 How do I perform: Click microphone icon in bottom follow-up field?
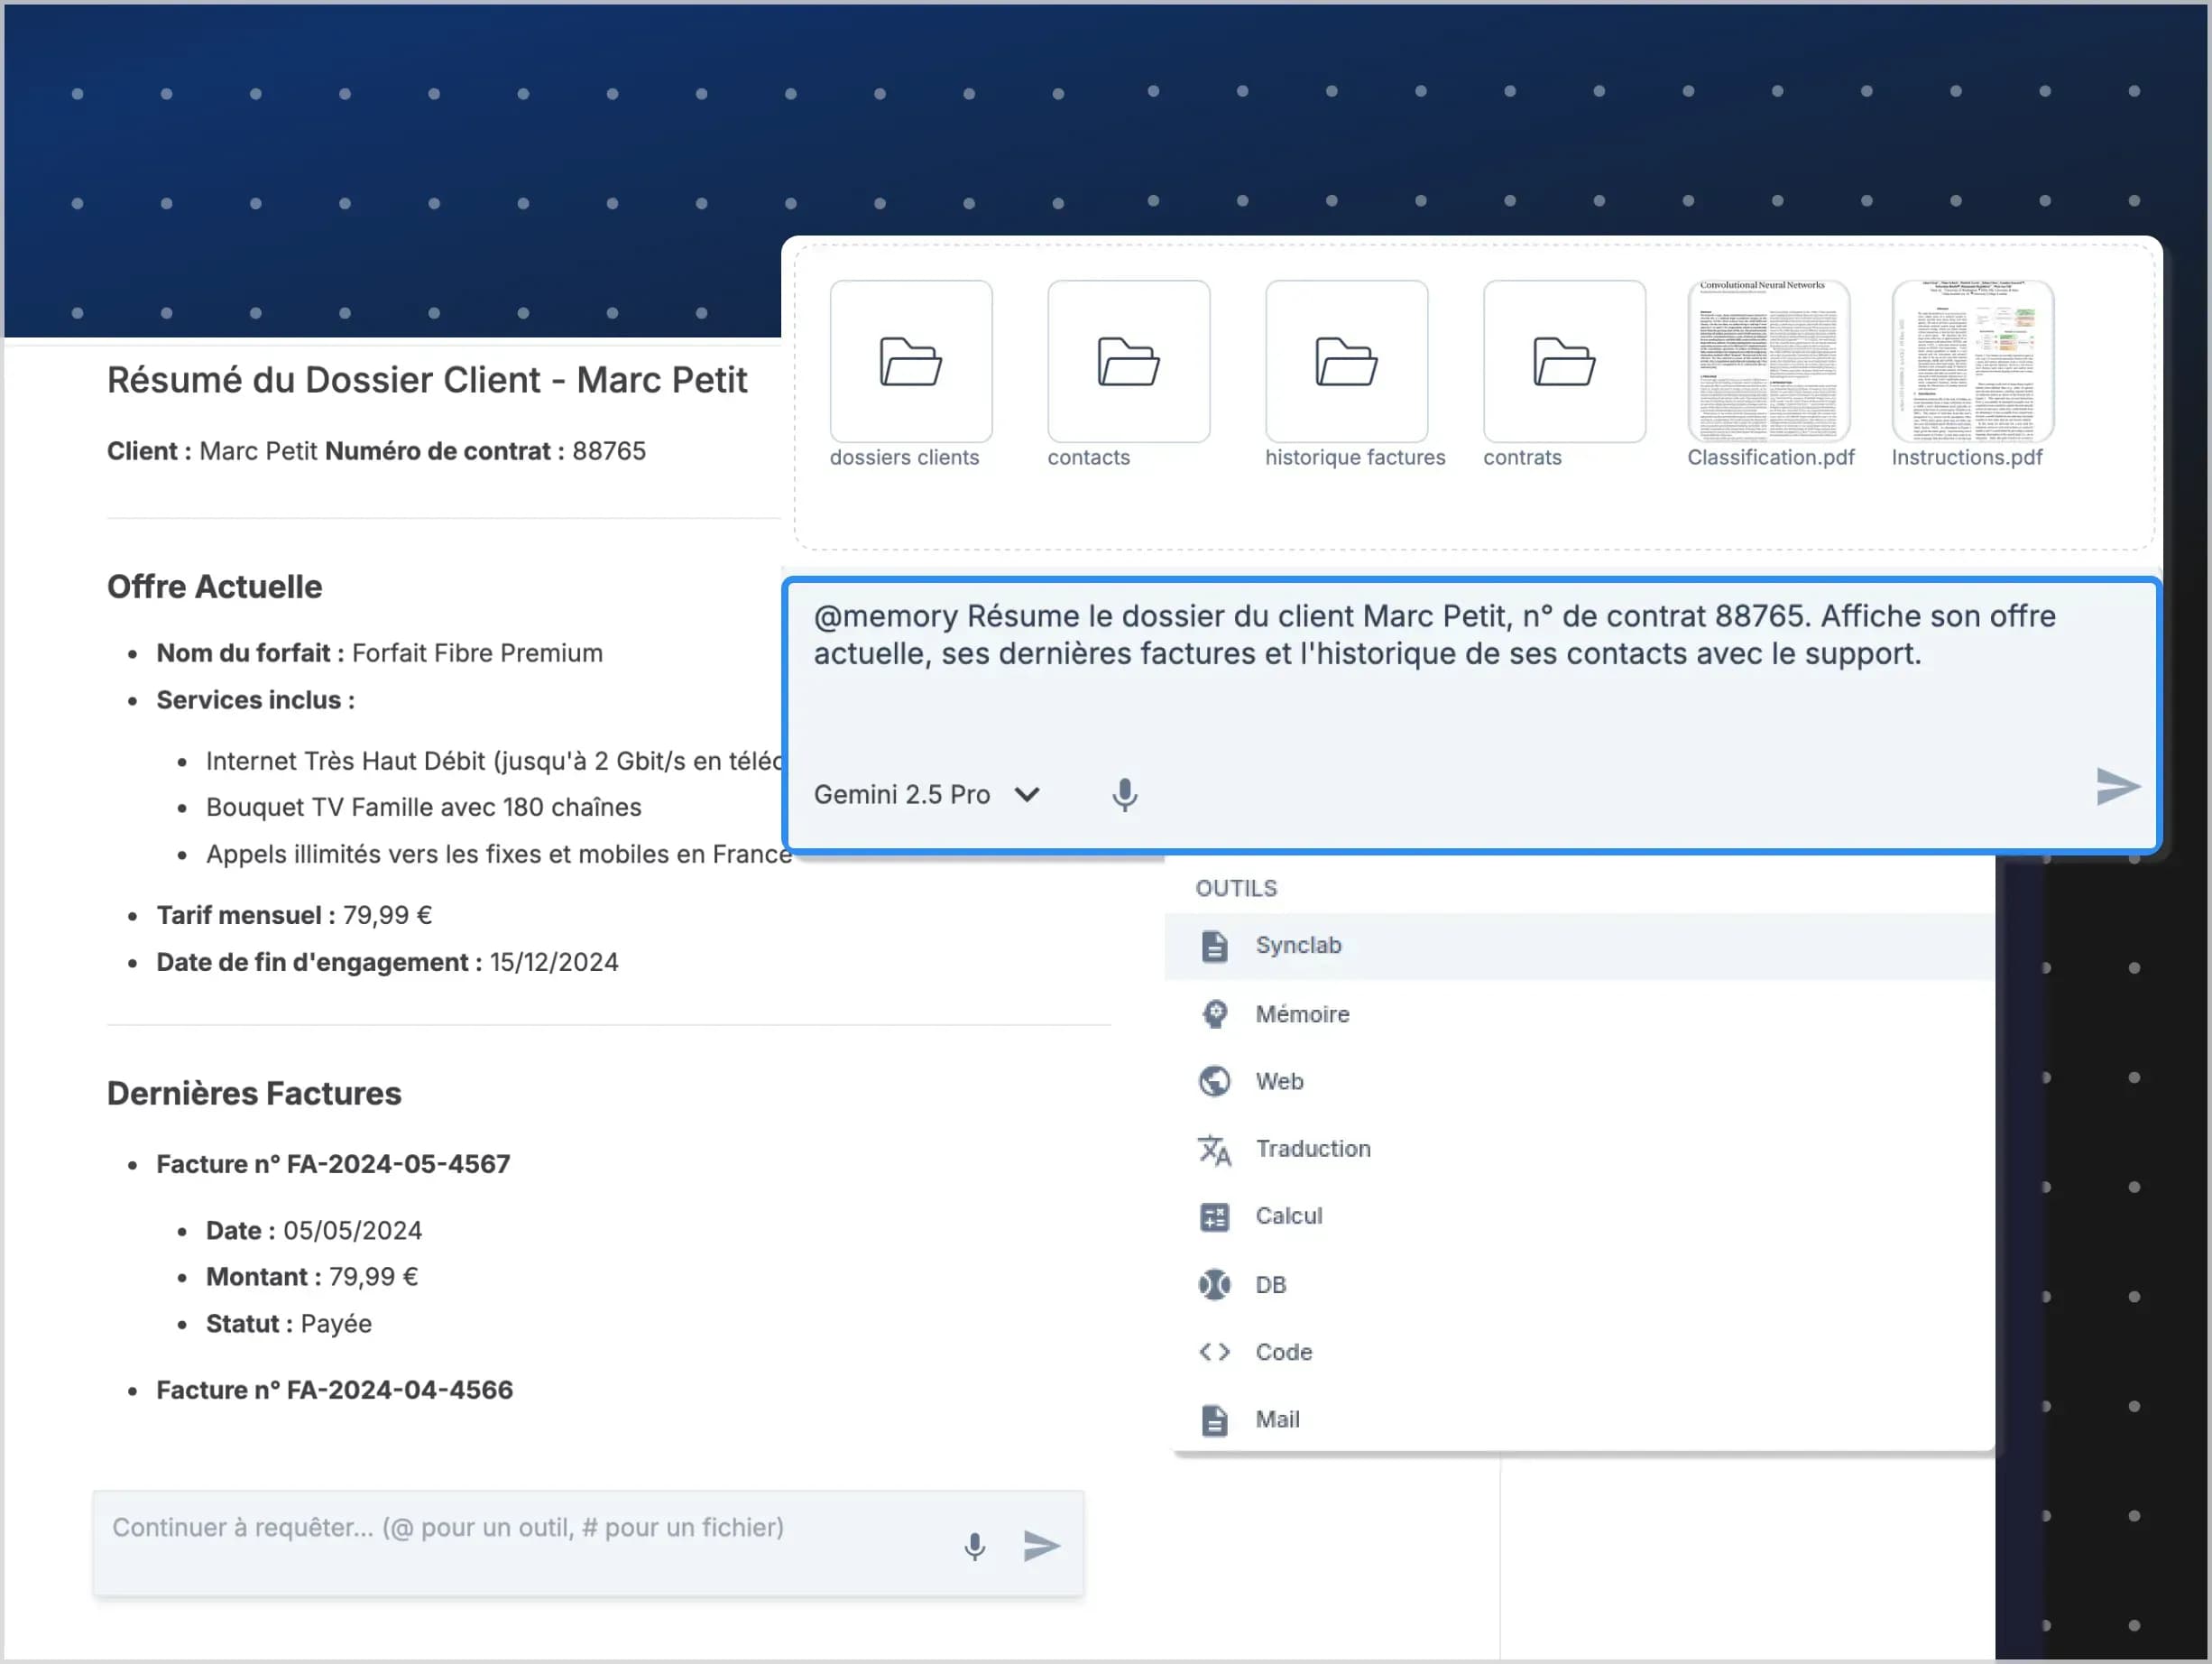tap(974, 1546)
